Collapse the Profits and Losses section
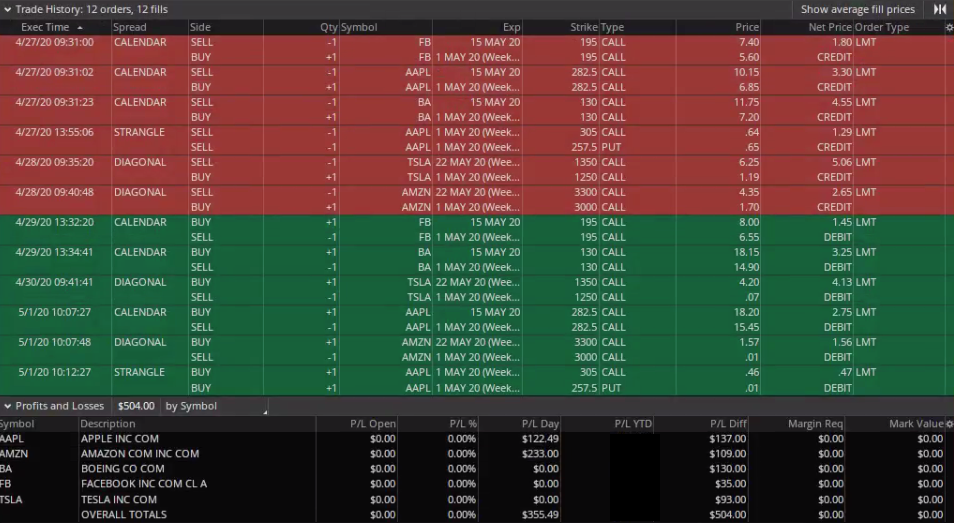This screenshot has width=954, height=523. click(x=7, y=406)
